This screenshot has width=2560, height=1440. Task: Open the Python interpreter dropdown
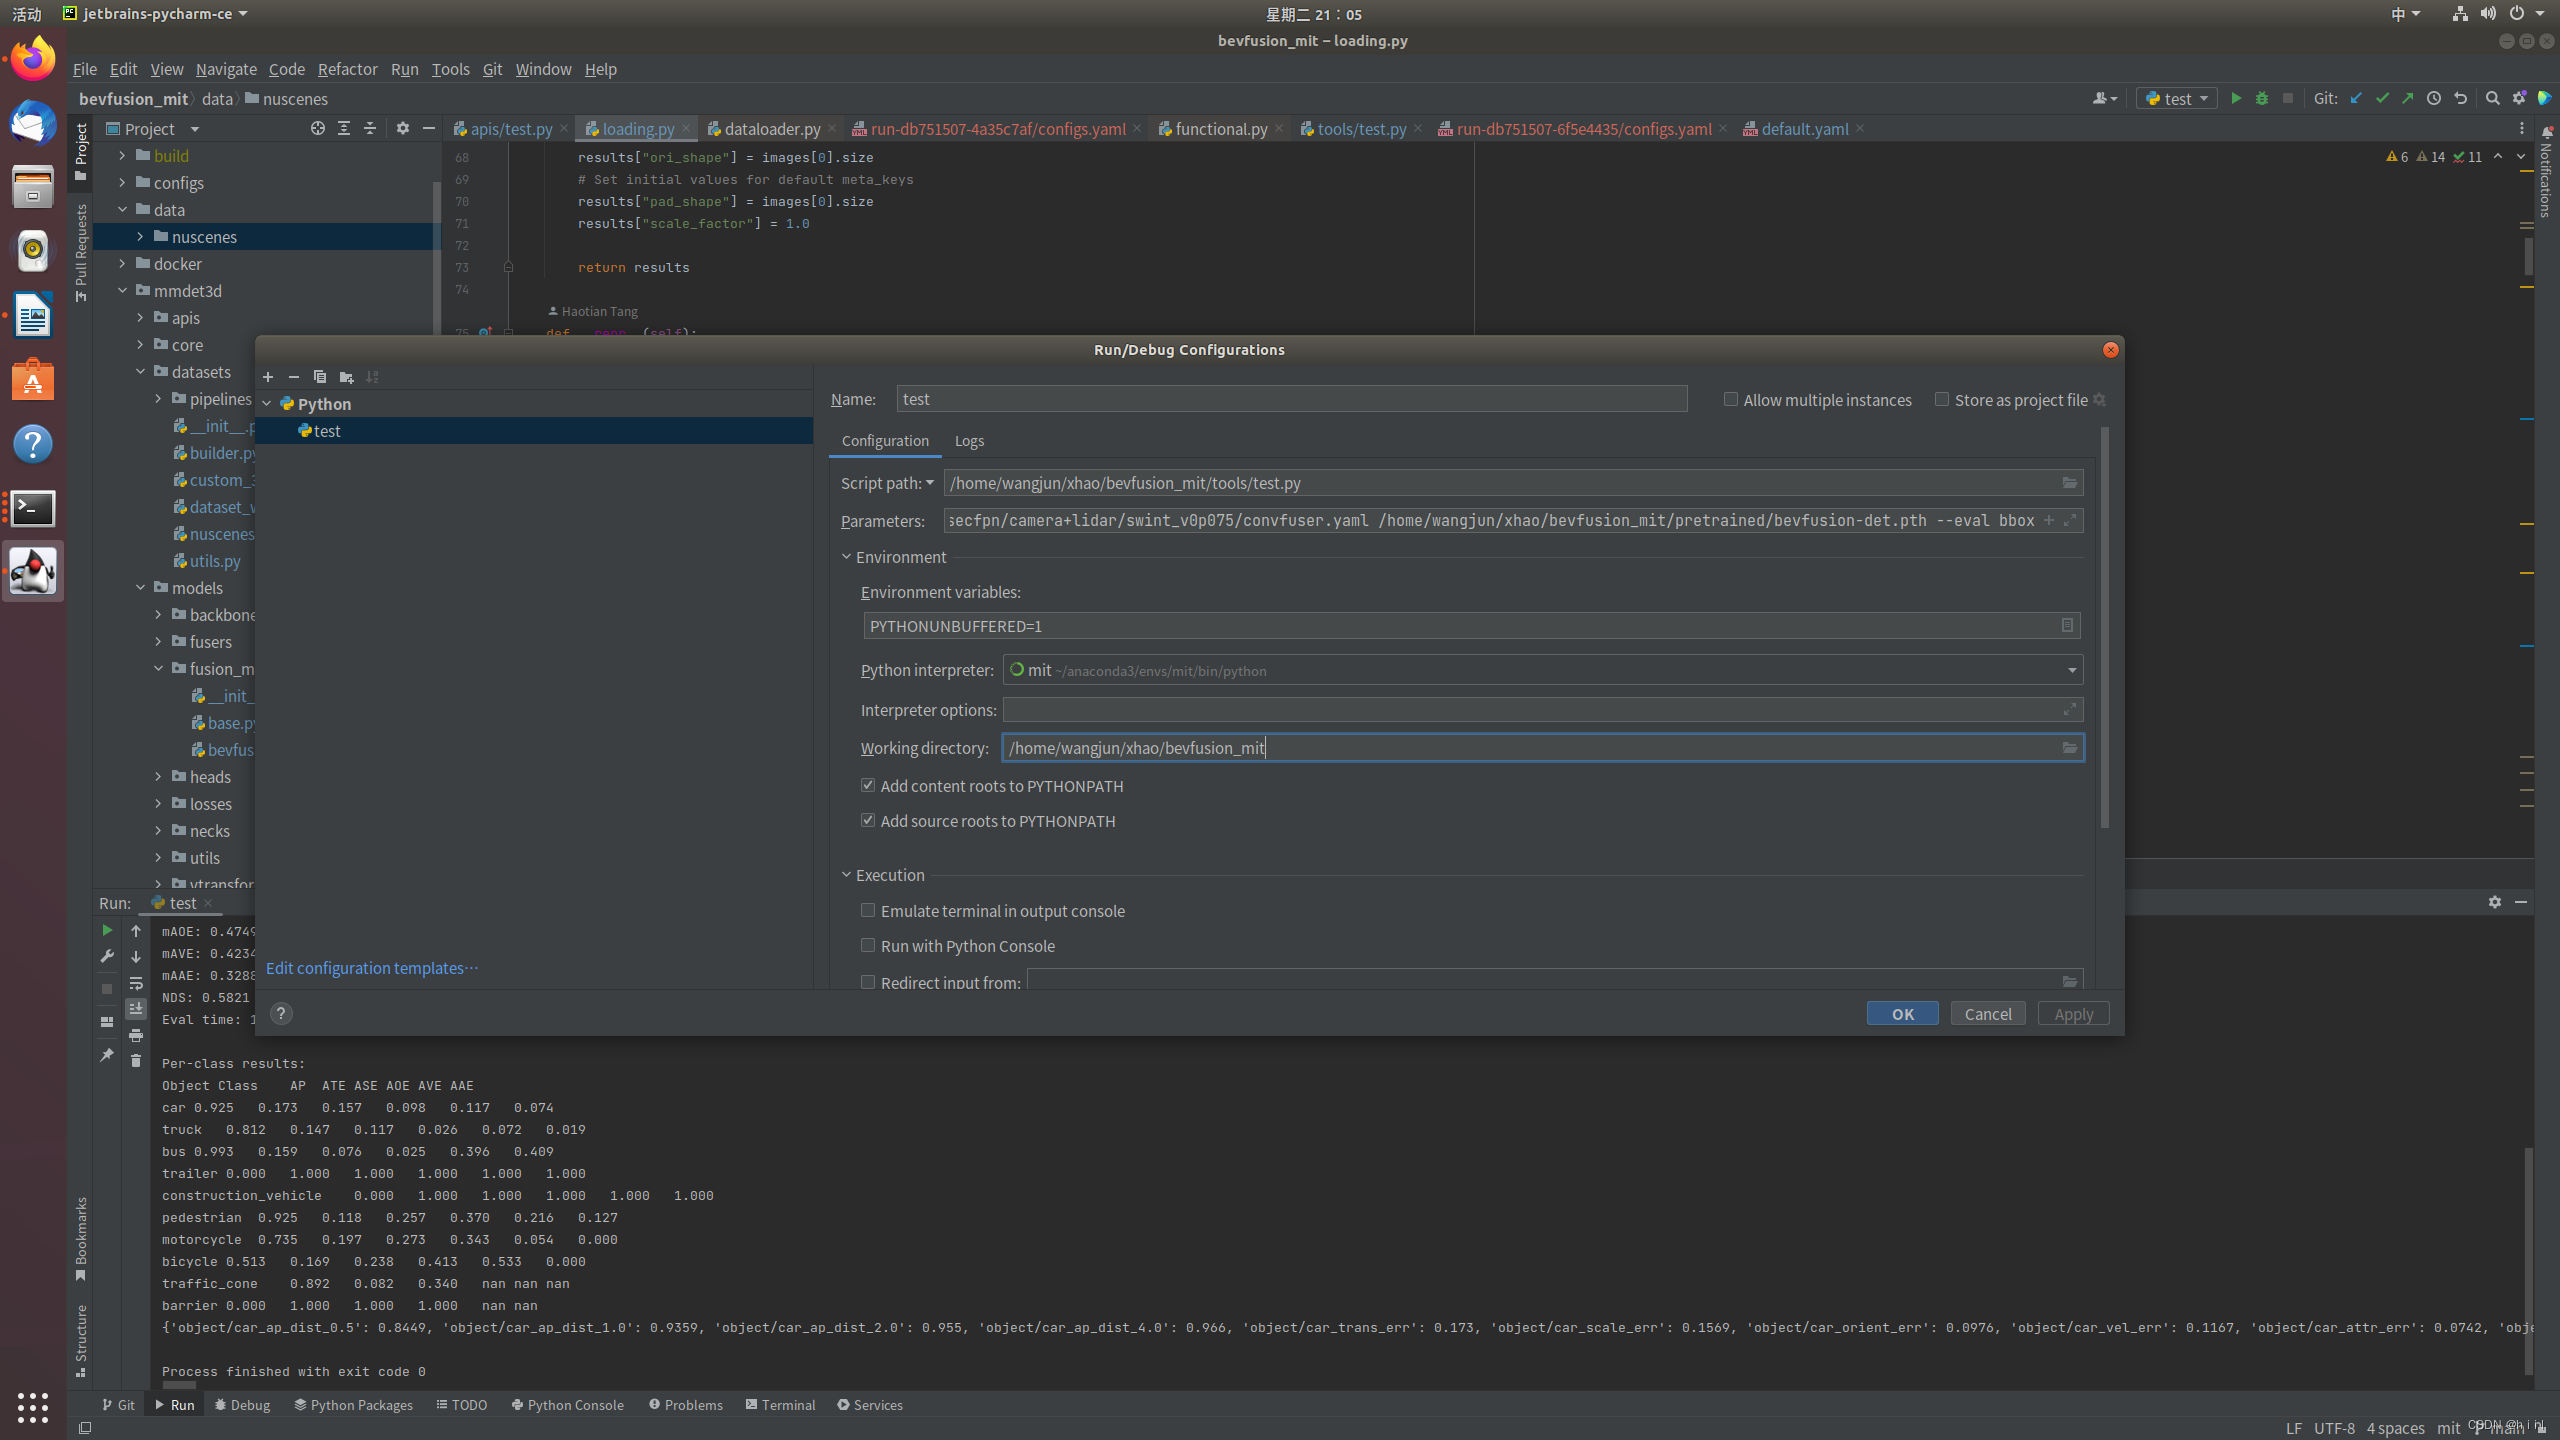[2072, 670]
